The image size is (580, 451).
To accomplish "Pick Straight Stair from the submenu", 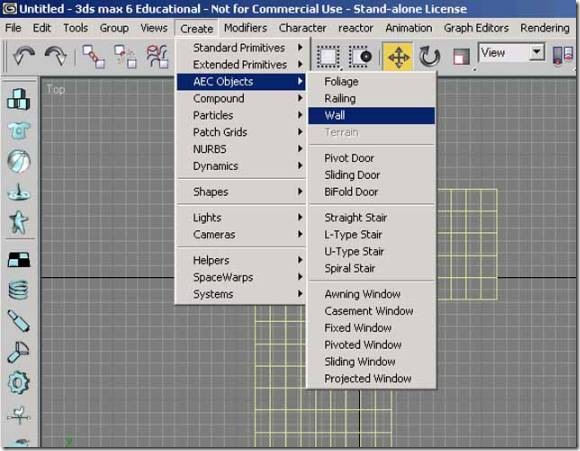I will pos(372,217).
